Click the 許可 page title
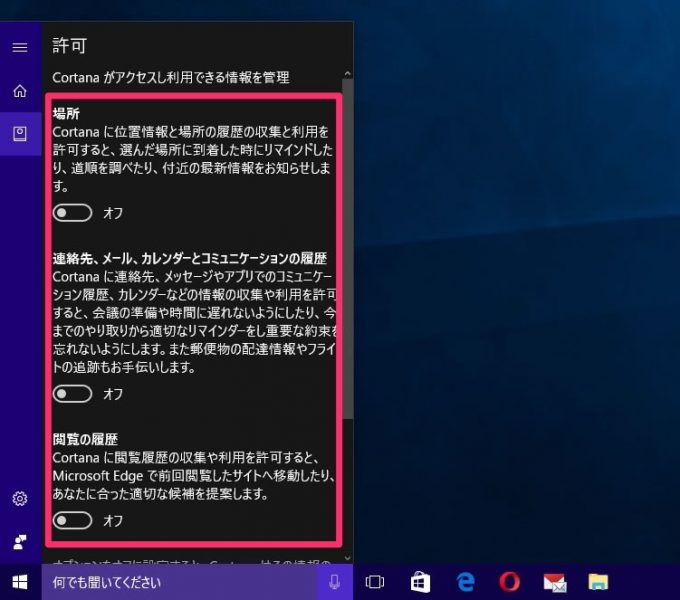The height and width of the screenshot is (600, 680). tap(69, 46)
